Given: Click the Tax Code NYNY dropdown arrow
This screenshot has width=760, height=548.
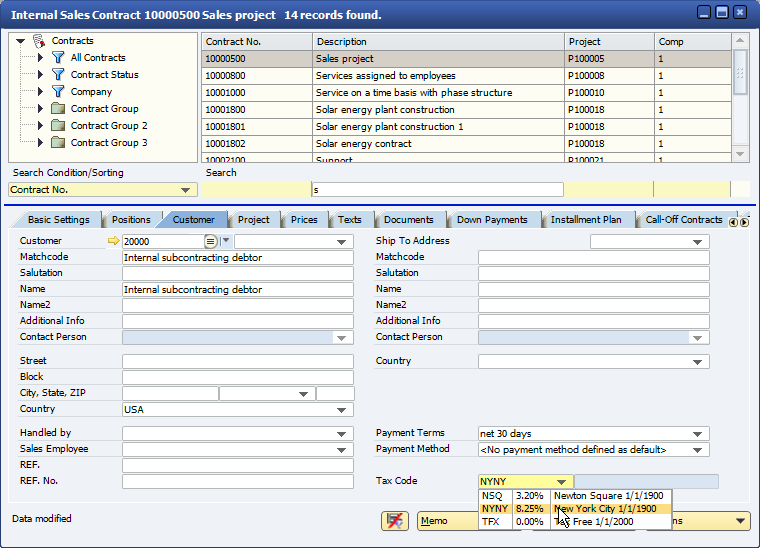Looking at the screenshot, I should click(561, 482).
